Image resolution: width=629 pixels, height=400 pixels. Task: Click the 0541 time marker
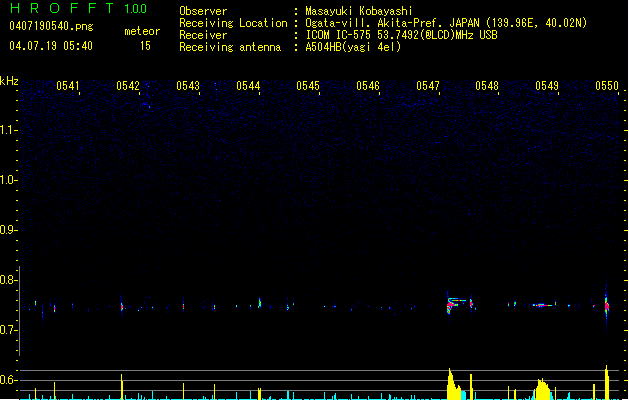click(x=67, y=86)
